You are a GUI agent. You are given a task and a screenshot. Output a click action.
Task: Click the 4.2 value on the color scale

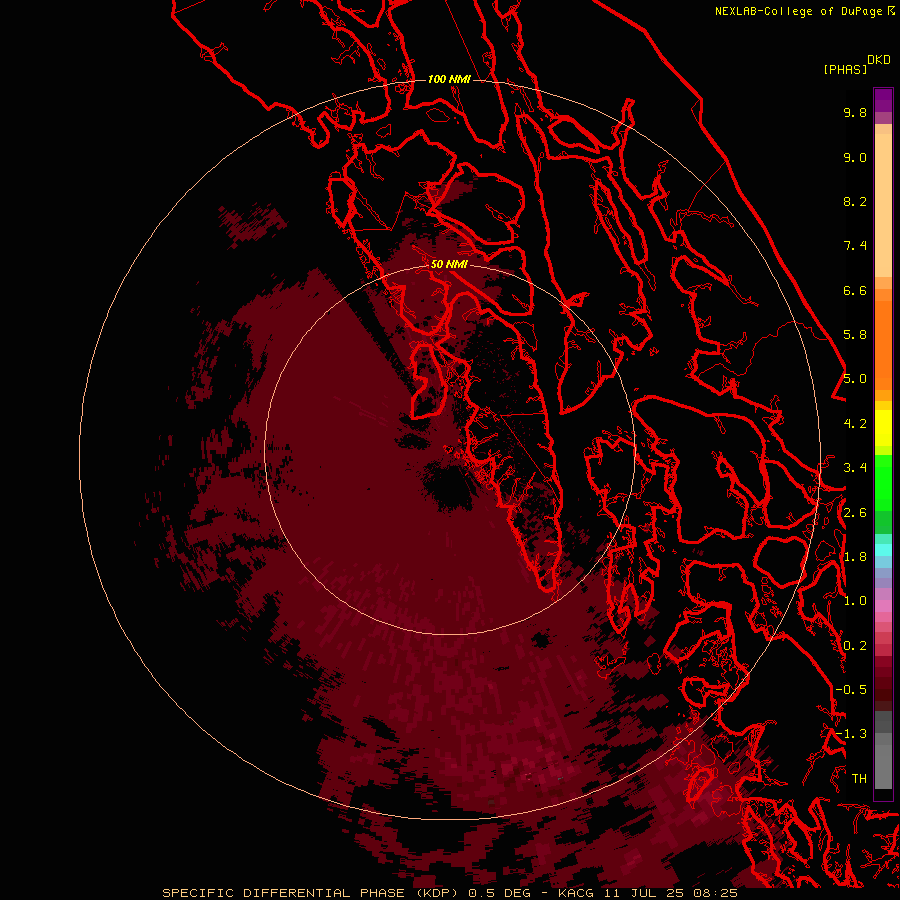click(x=855, y=424)
